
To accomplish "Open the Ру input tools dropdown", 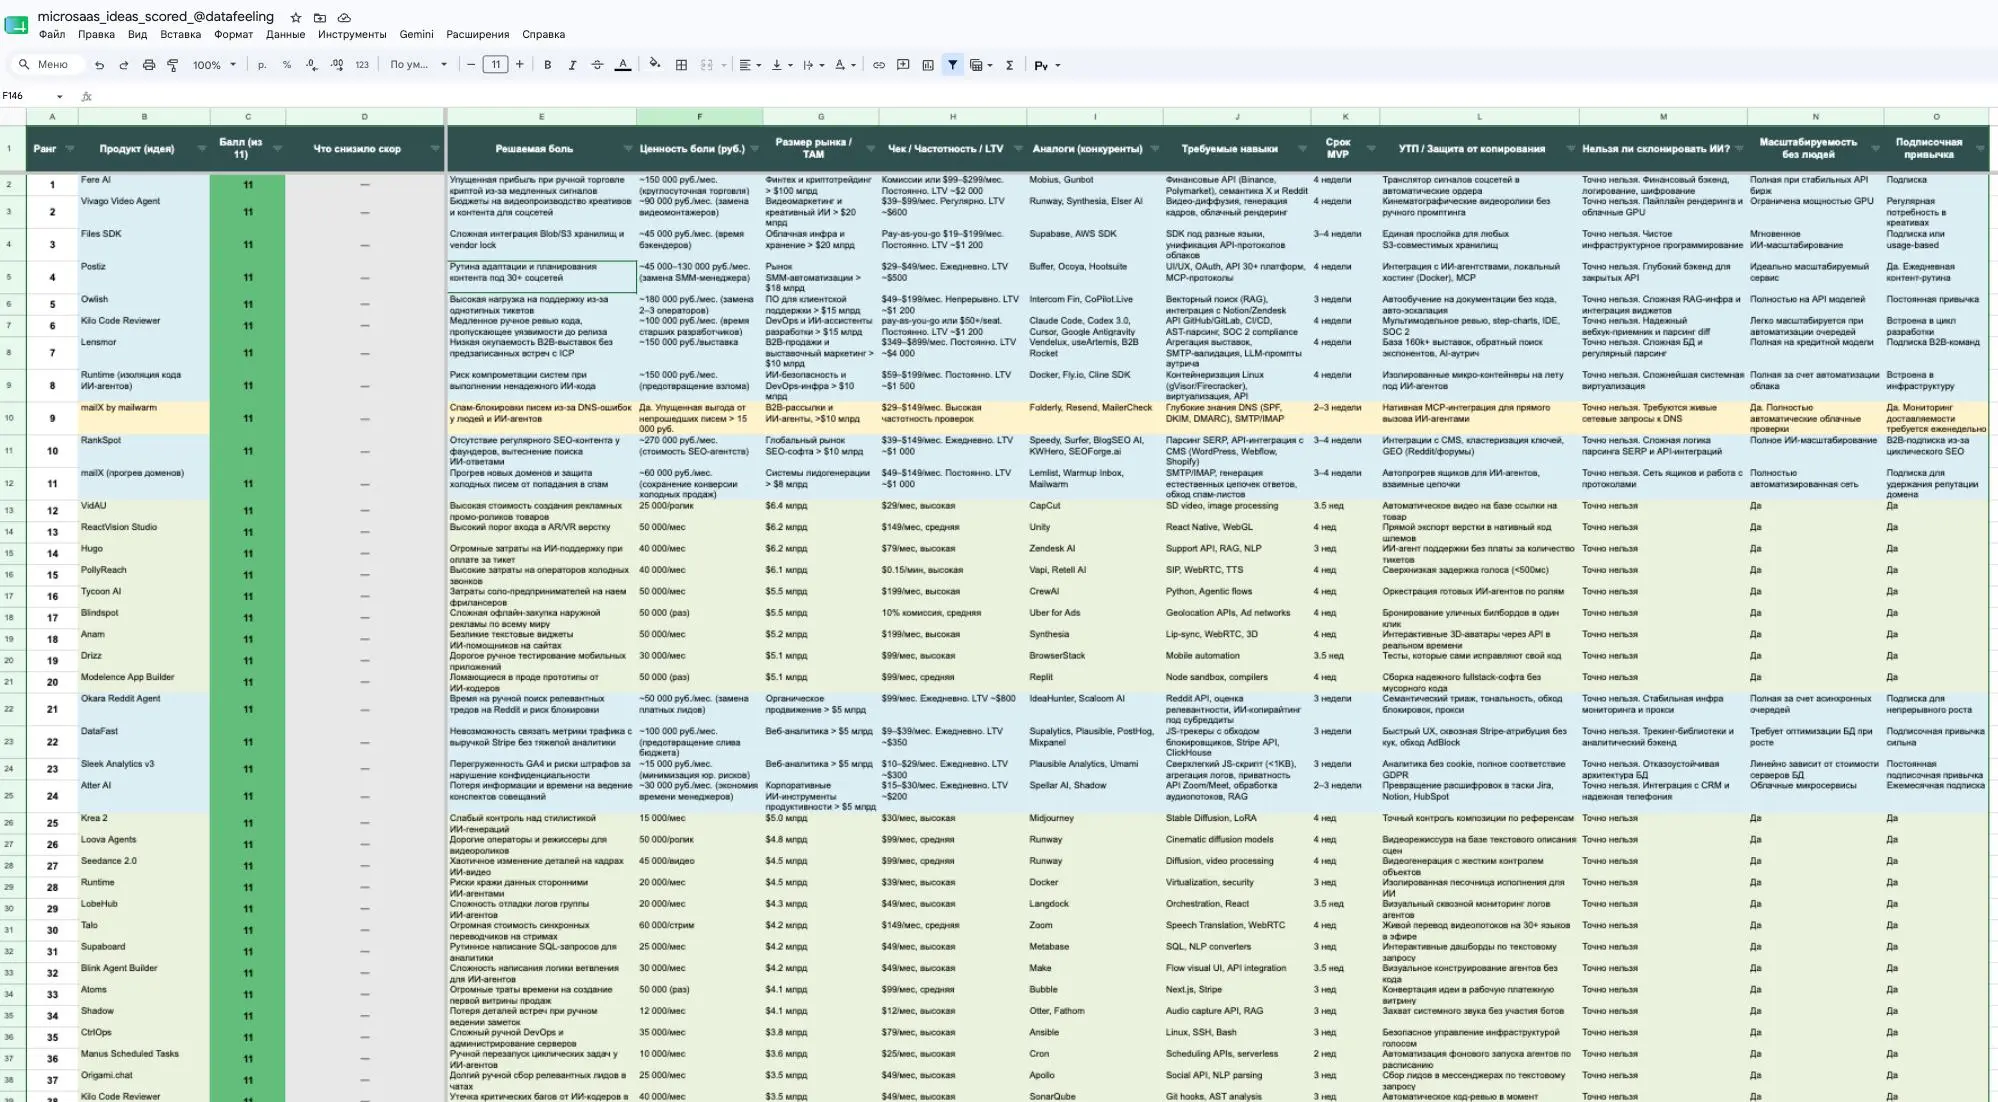I will point(1046,65).
